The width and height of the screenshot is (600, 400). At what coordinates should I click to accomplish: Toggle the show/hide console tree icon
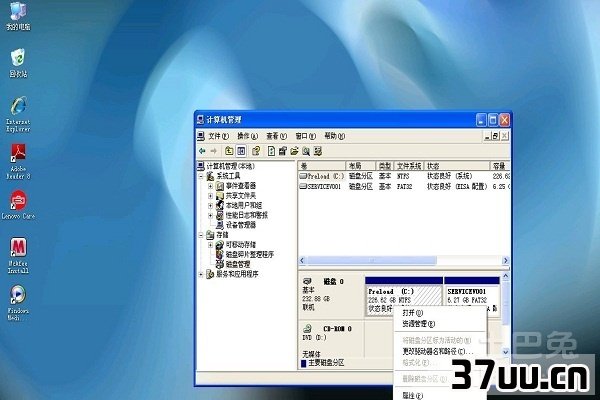click(241, 151)
